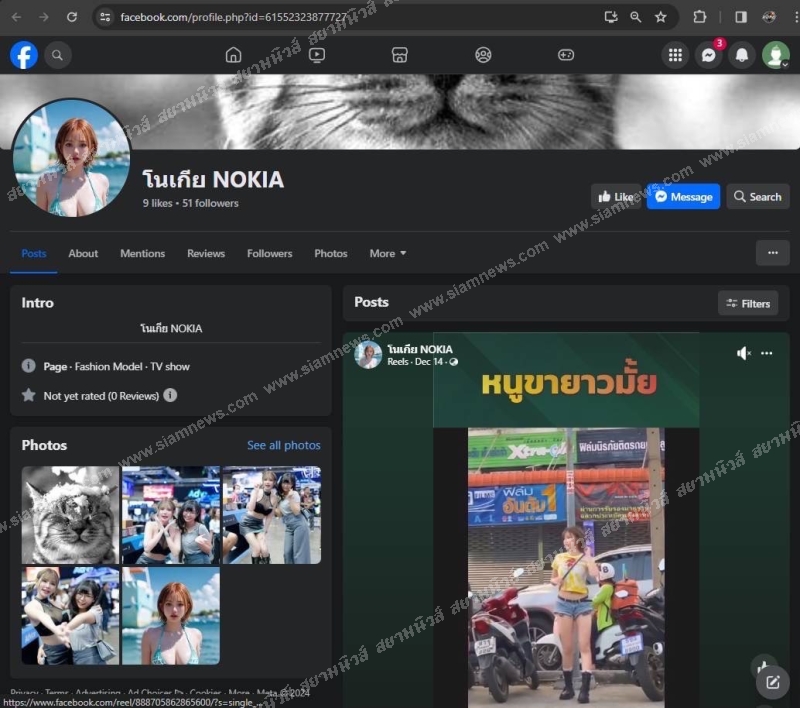
Task: Click Not yet rated (0 Reviews)
Action: pyautogui.click(x=101, y=396)
